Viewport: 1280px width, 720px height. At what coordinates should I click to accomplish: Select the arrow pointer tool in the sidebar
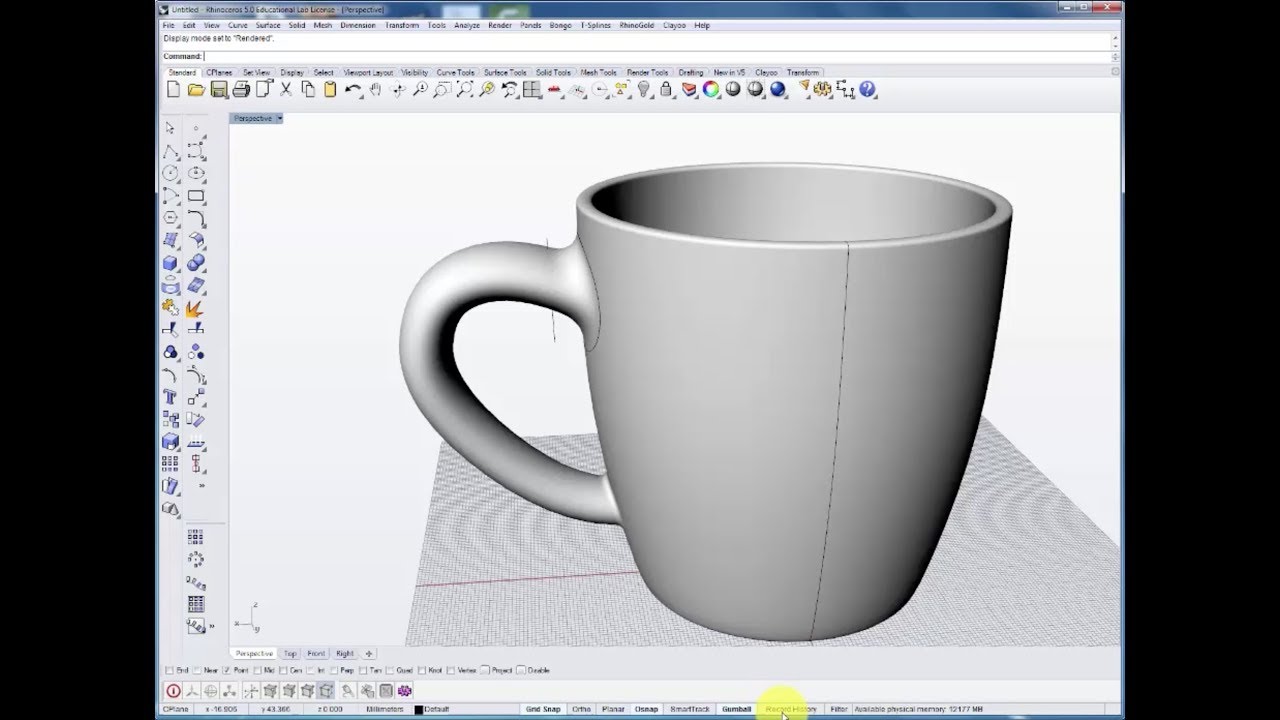coord(170,128)
